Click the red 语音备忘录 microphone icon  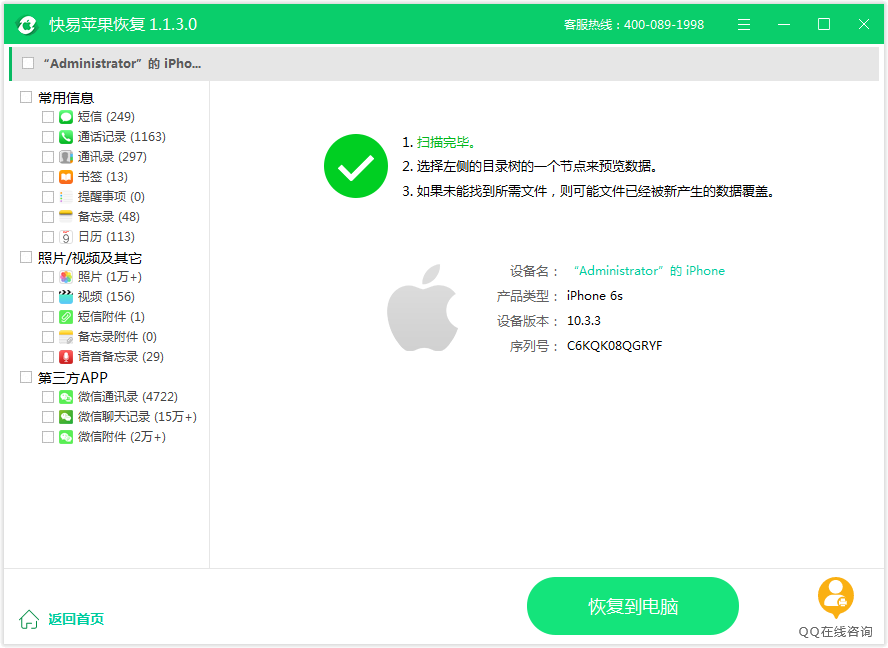click(66, 357)
